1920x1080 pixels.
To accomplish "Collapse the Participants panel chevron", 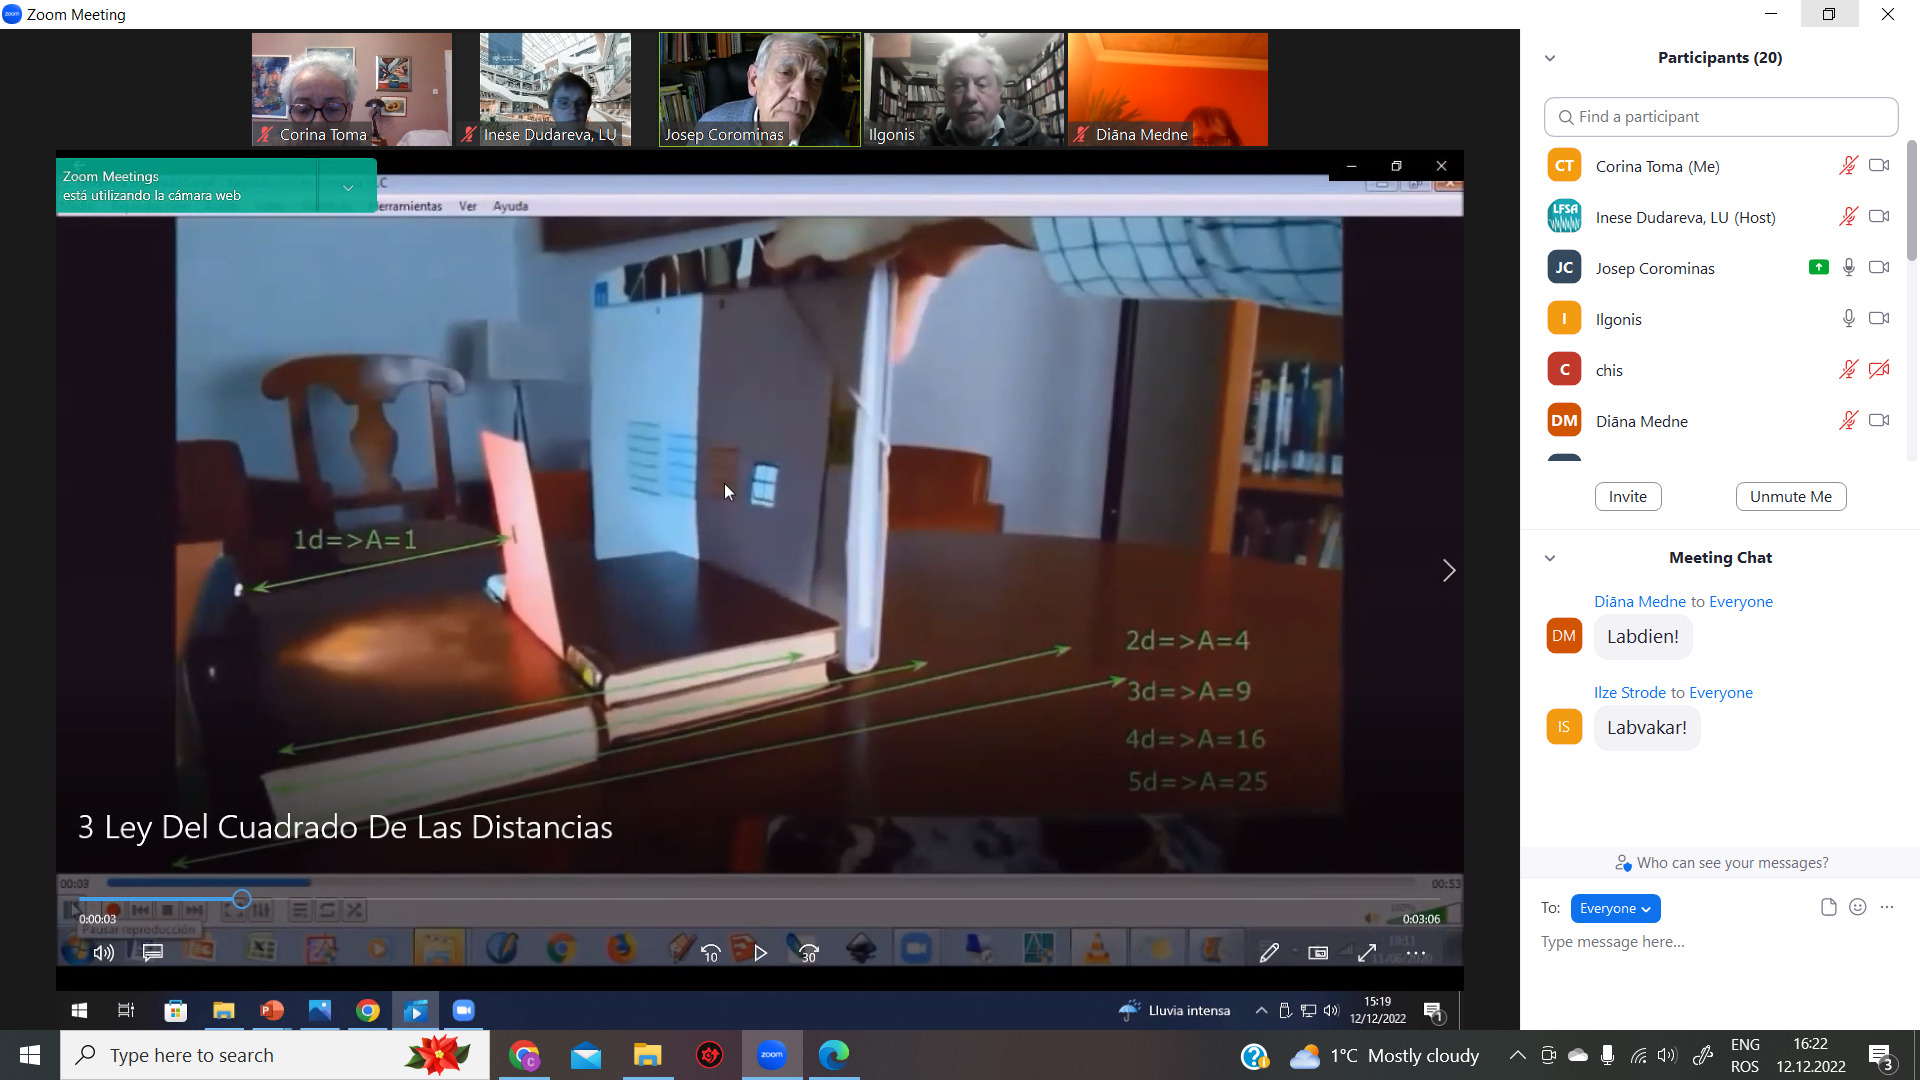I will [1550, 58].
